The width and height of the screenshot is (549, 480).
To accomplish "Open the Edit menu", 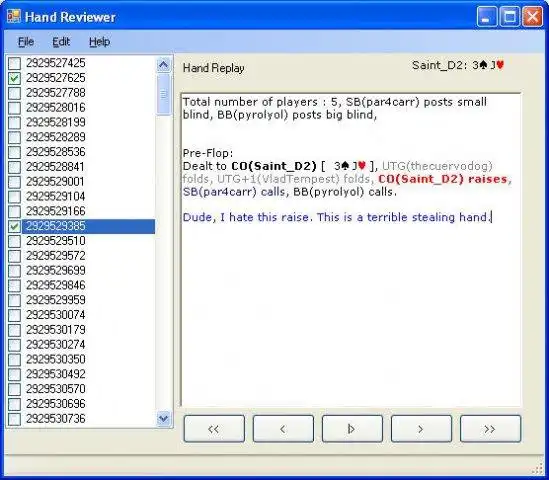I will coord(61,42).
